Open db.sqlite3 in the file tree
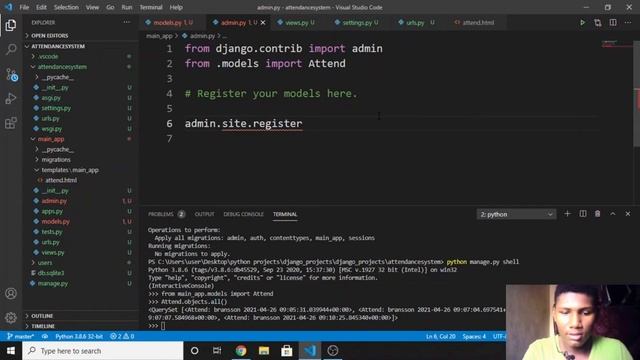Viewport: 640px width, 360px height. 51,273
